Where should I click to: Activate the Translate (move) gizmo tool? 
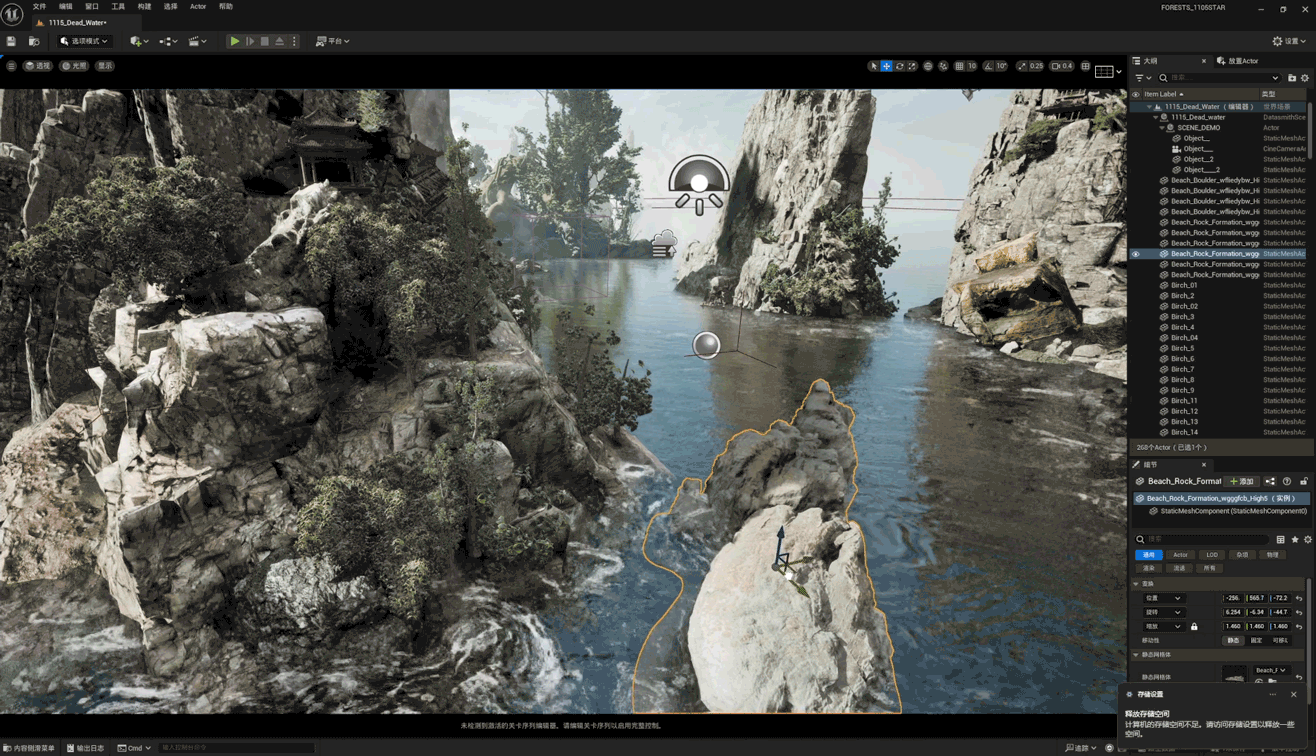pos(886,66)
